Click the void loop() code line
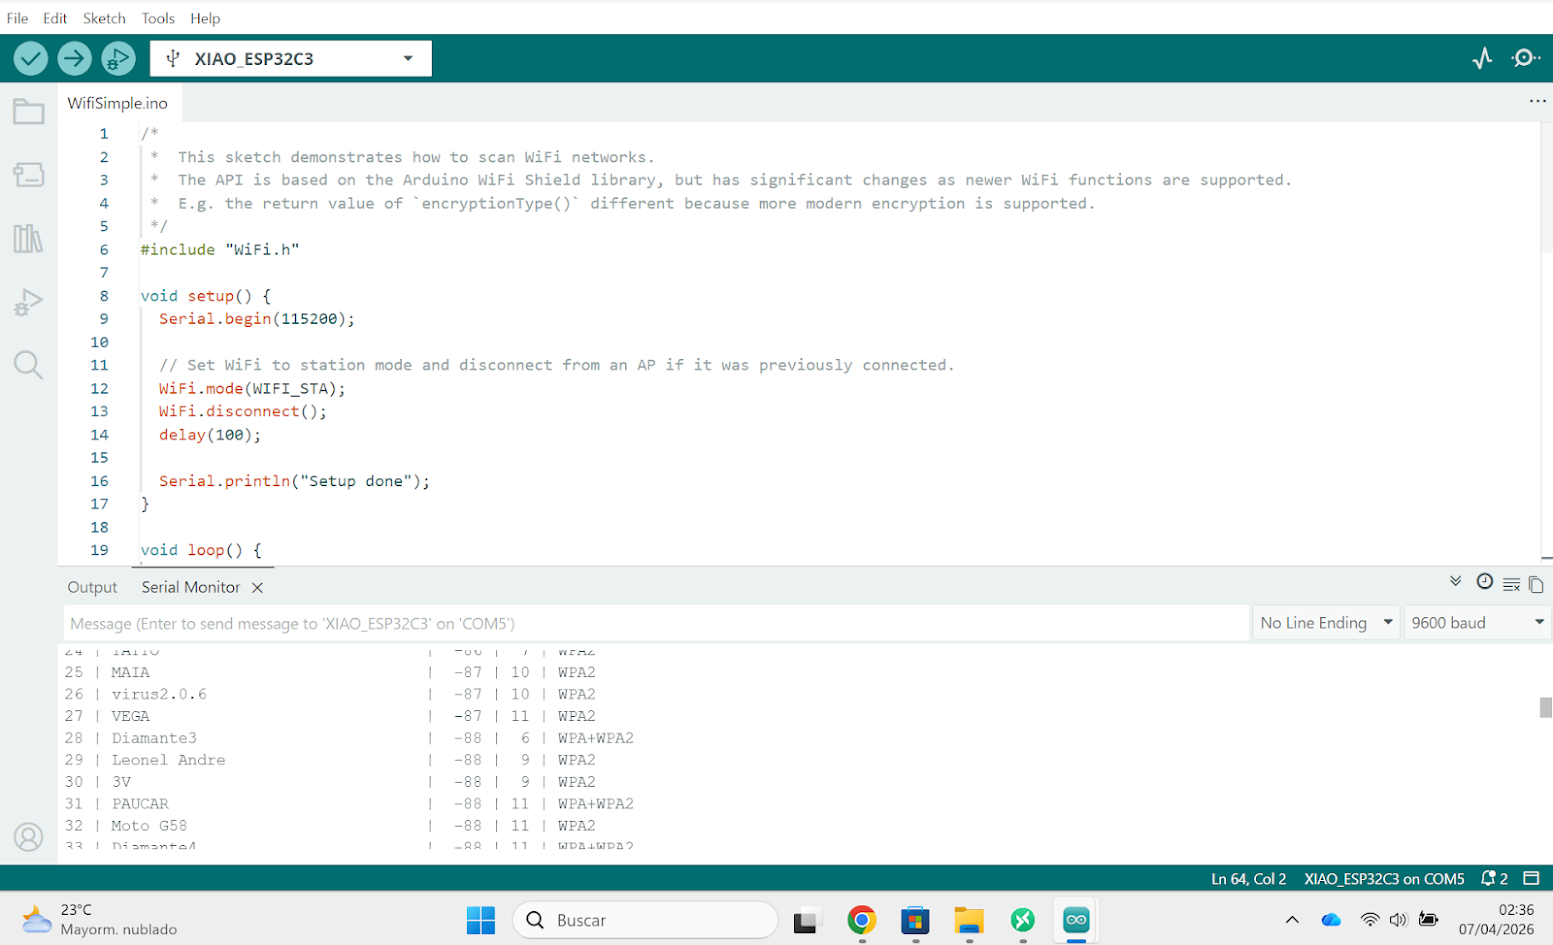This screenshot has height=945, width=1553. pyautogui.click(x=201, y=550)
